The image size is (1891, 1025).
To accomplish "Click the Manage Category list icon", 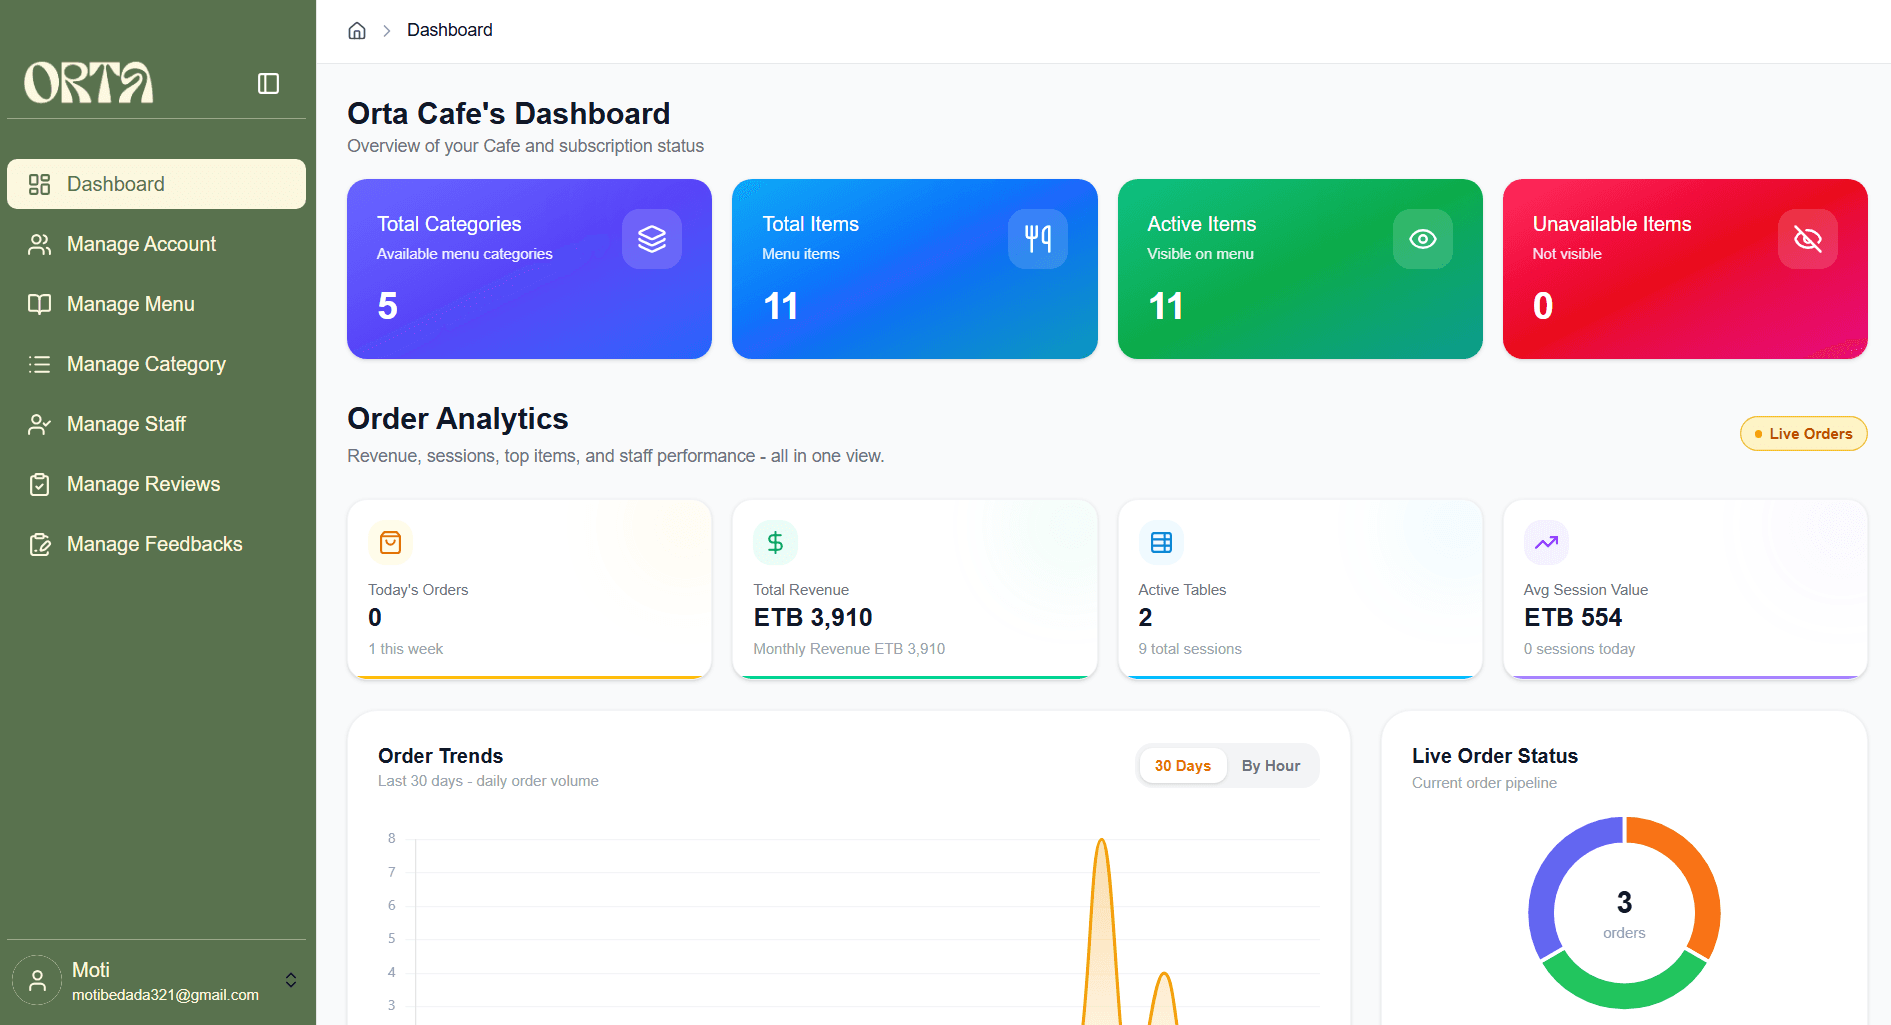I will [39, 364].
